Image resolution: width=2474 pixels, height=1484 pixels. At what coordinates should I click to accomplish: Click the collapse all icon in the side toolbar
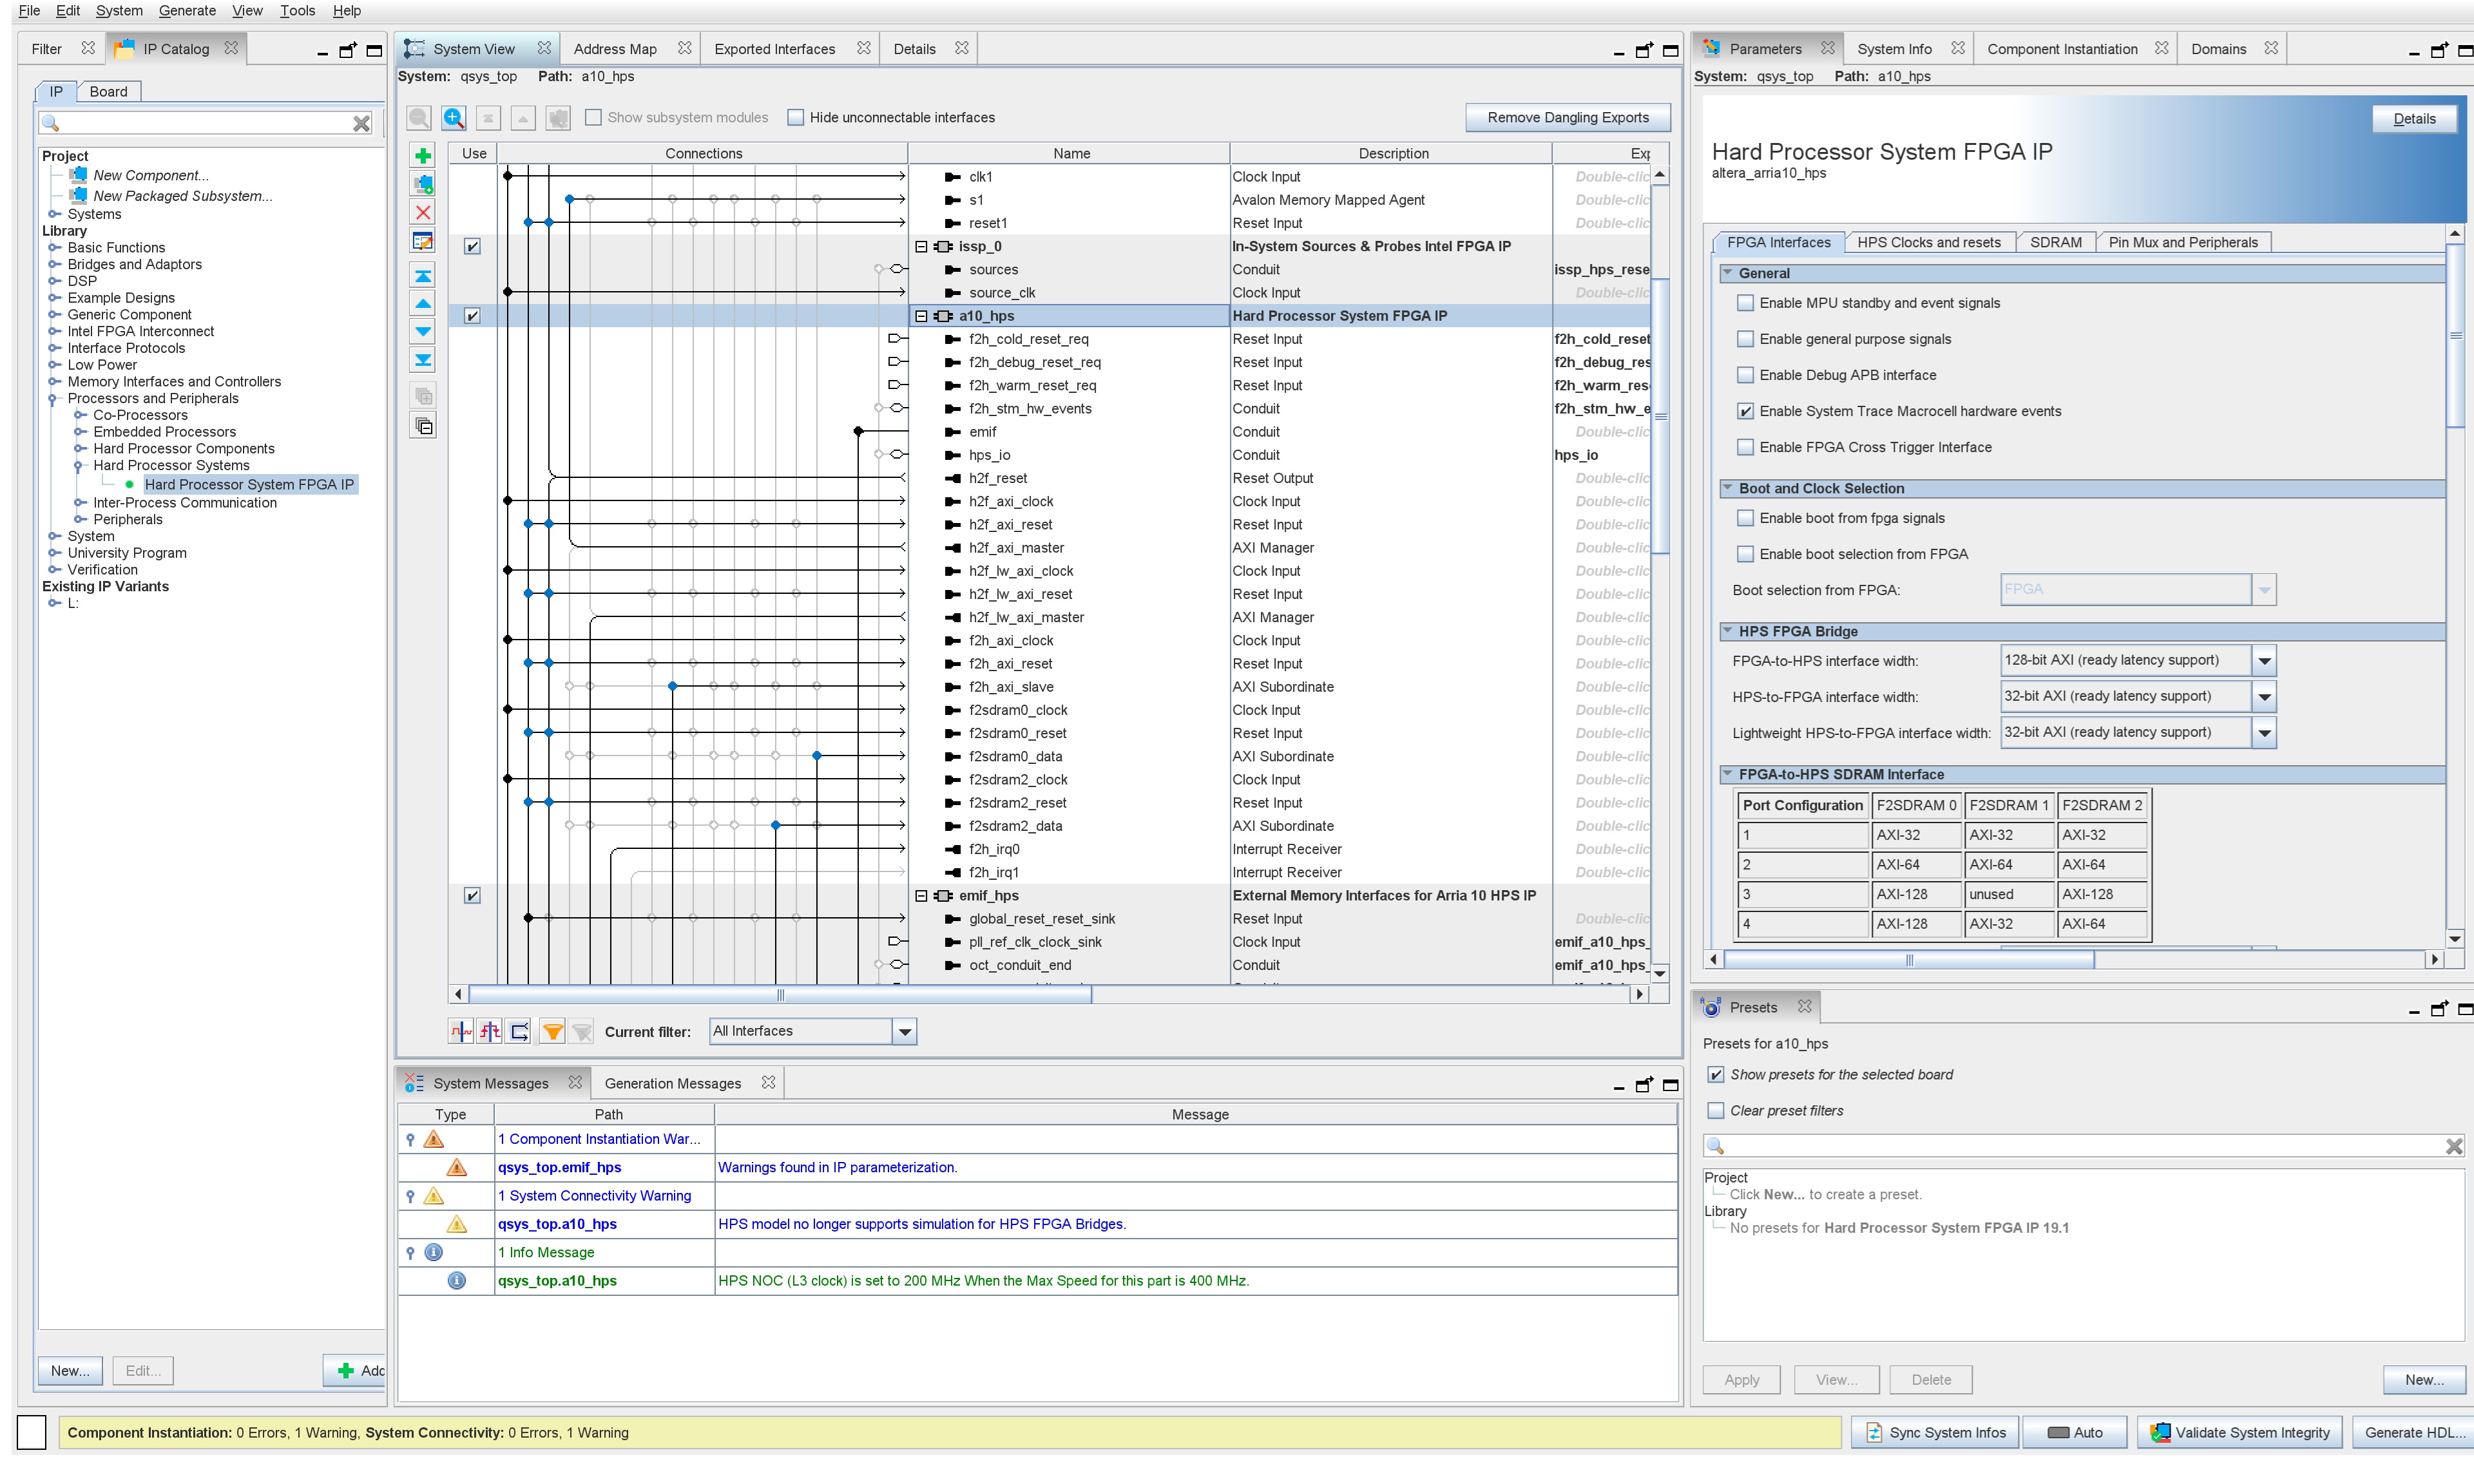click(423, 426)
